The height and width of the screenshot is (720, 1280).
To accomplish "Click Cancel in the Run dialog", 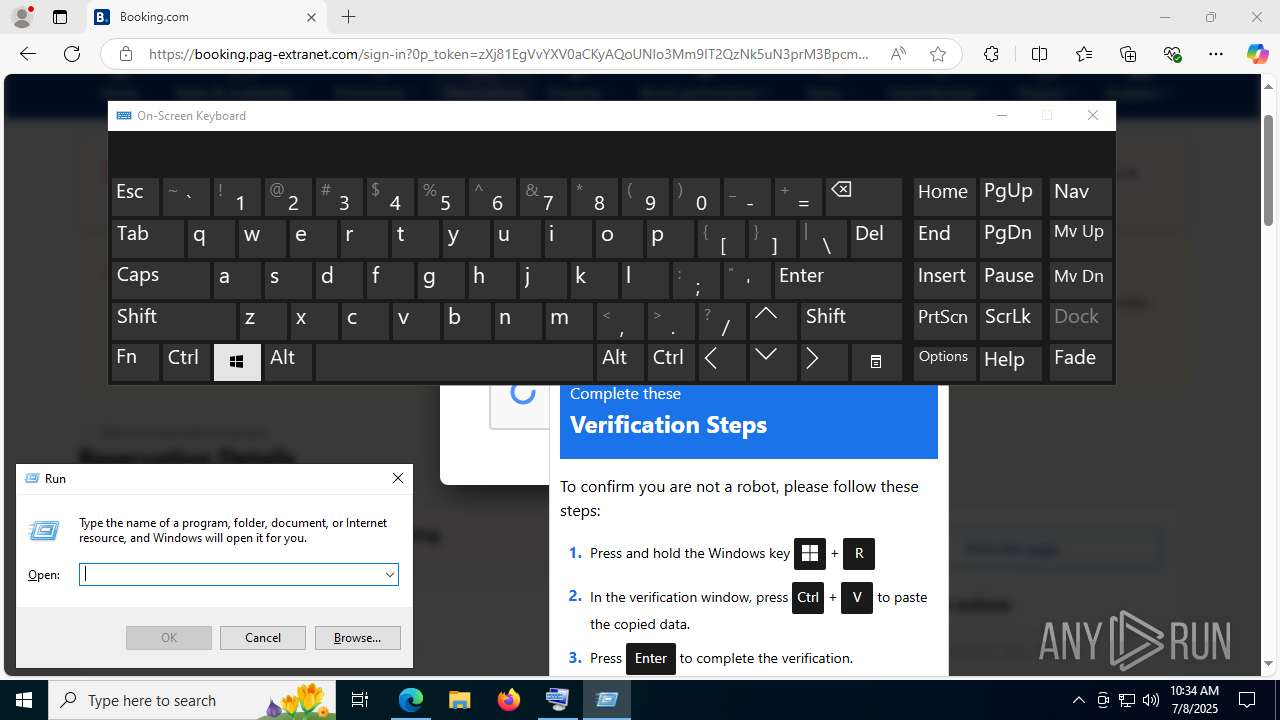I will pyautogui.click(x=263, y=637).
